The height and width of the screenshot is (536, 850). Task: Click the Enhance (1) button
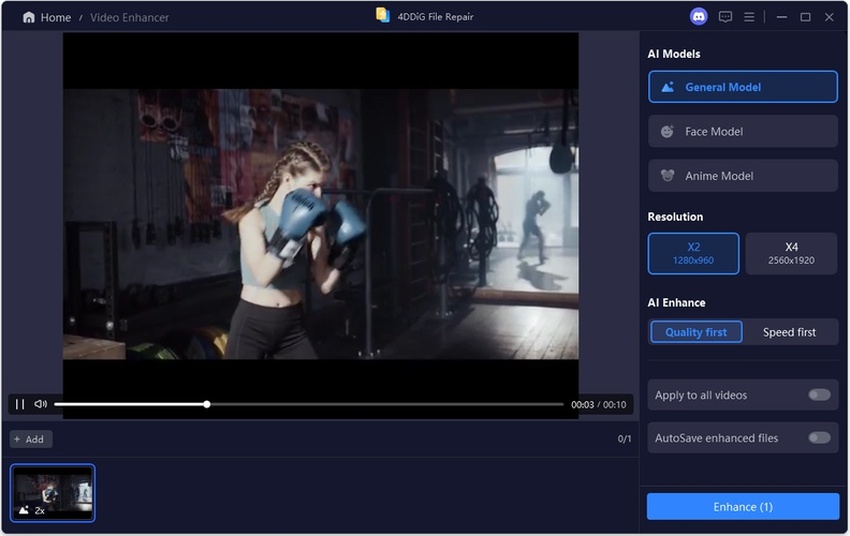(743, 507)
